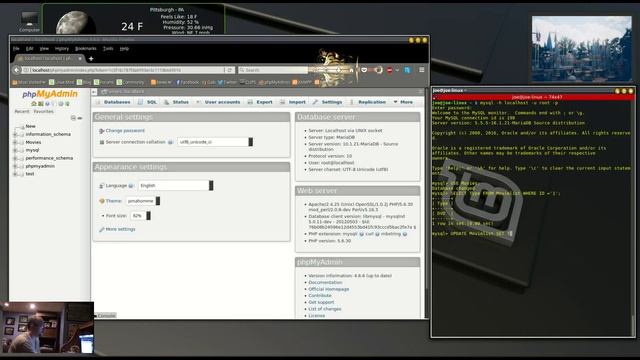Click the sidebar log out icon
The height and width of the screenshot is (360, 640).
40,104
